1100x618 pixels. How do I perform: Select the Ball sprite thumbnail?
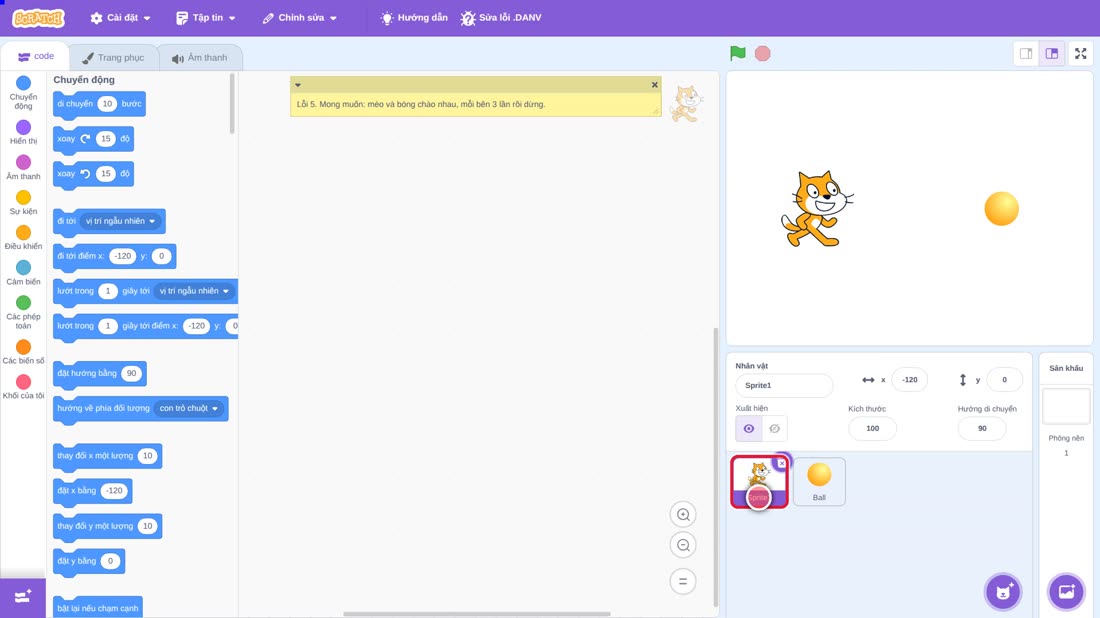point(819,481)
